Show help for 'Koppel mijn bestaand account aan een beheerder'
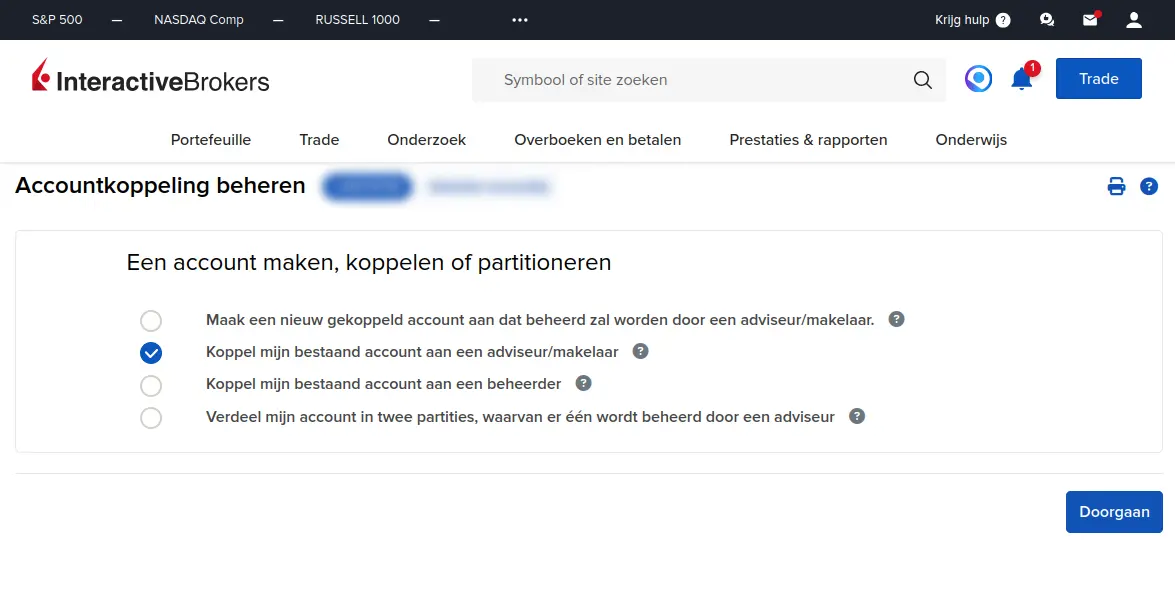This screenshot has width=1175, height=592. (584, 383)
